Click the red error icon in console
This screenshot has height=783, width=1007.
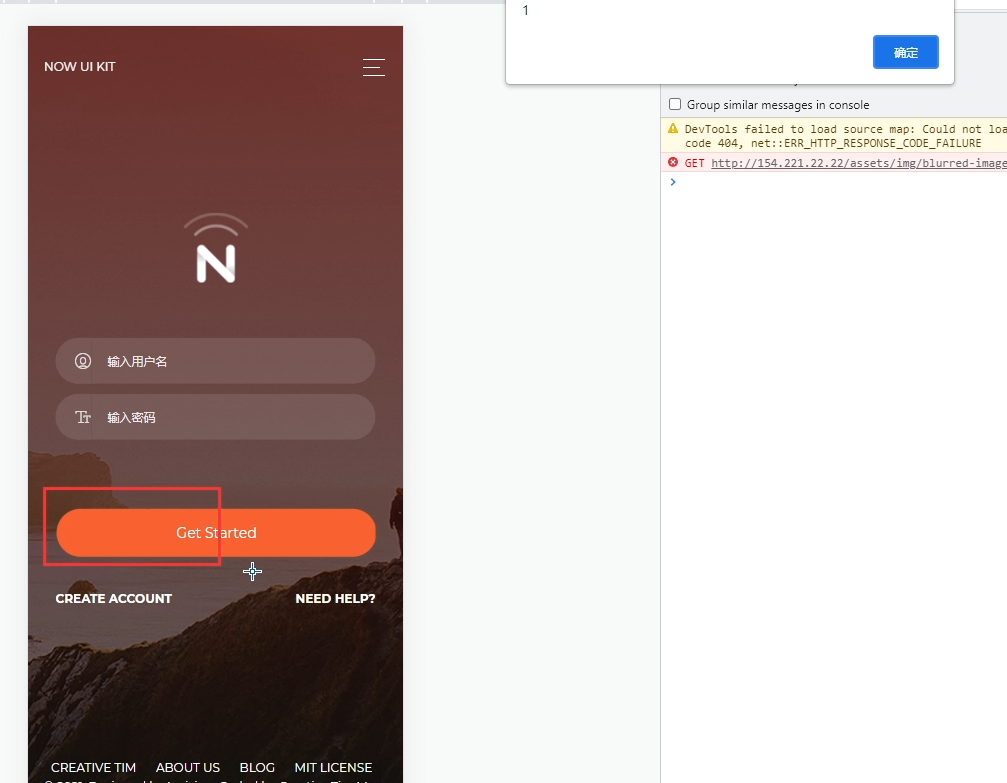coord(673,163)
